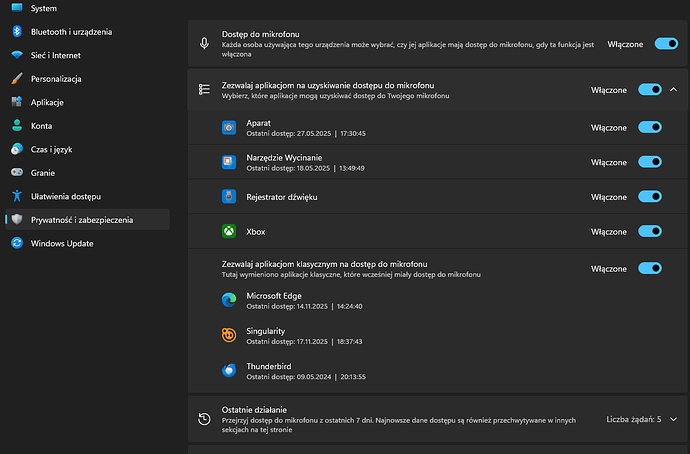
Task: Disable microphone for Narzędzie Wycinanie
Action: coord(649,161)
